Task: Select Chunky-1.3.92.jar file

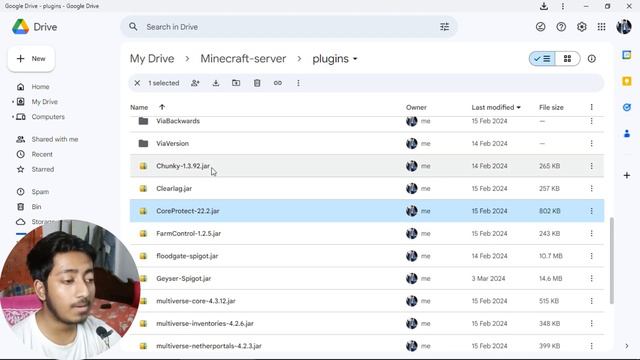Action: (x=367, y=166)
